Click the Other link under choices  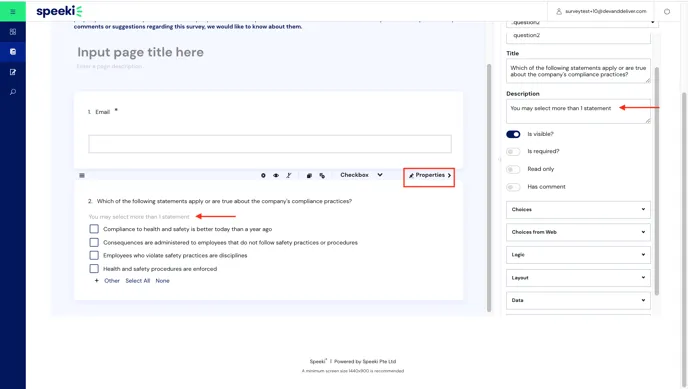point(112,281)
